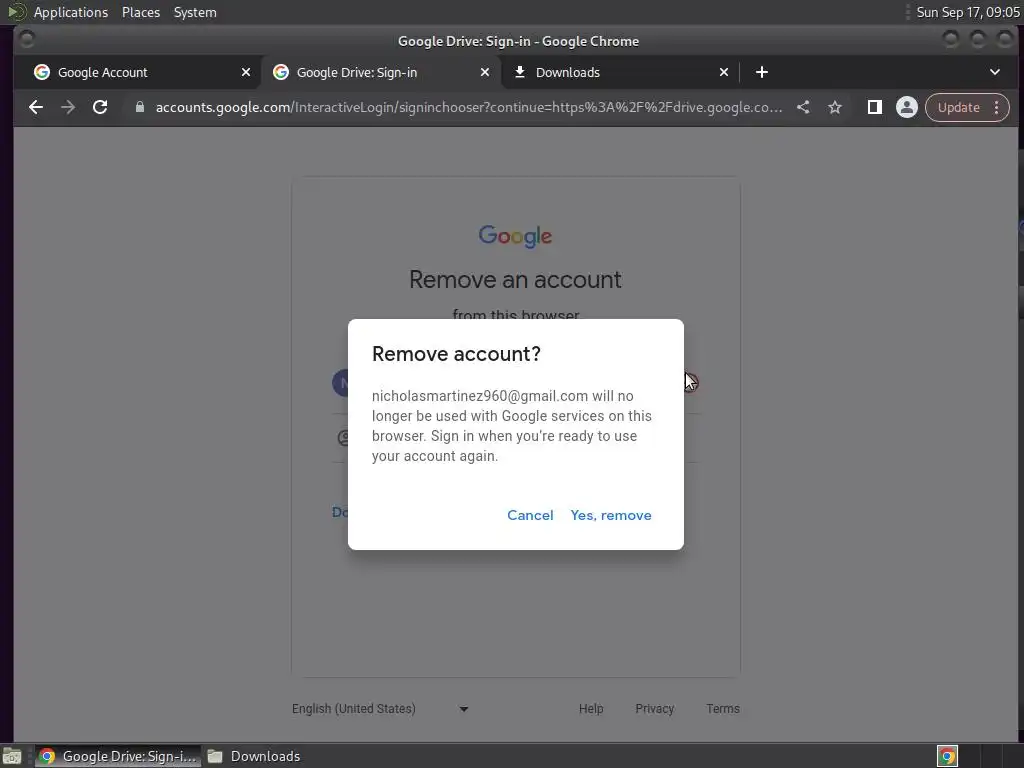This screenshot has width=1024, height=768.
Task: Go back to the previous page
Action: [36, 107]
